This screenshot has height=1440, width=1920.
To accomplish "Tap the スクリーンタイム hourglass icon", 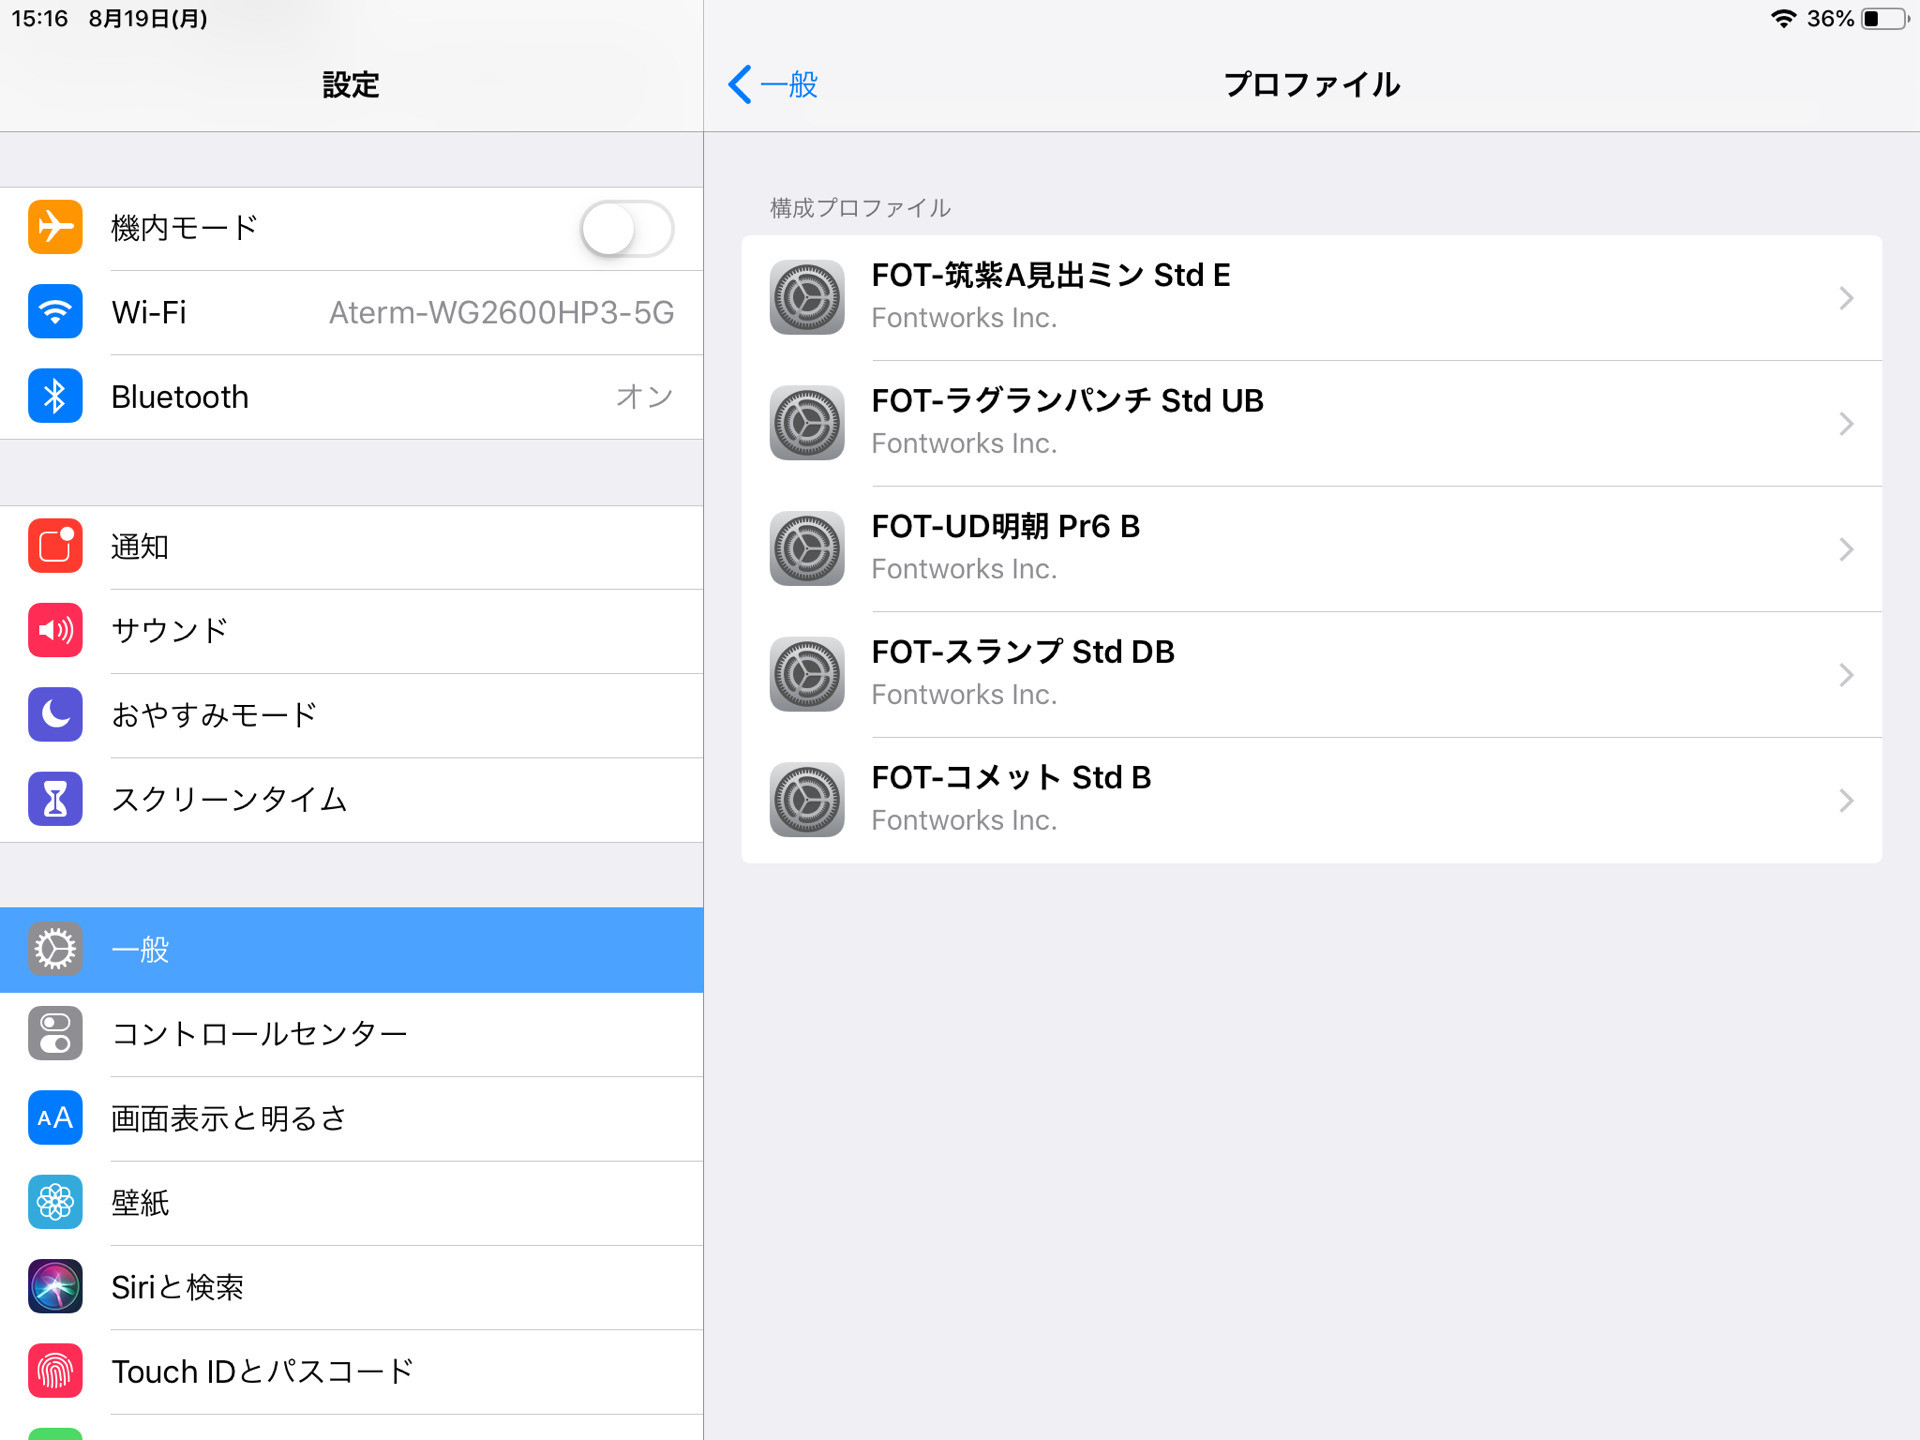I will [55, 799].
